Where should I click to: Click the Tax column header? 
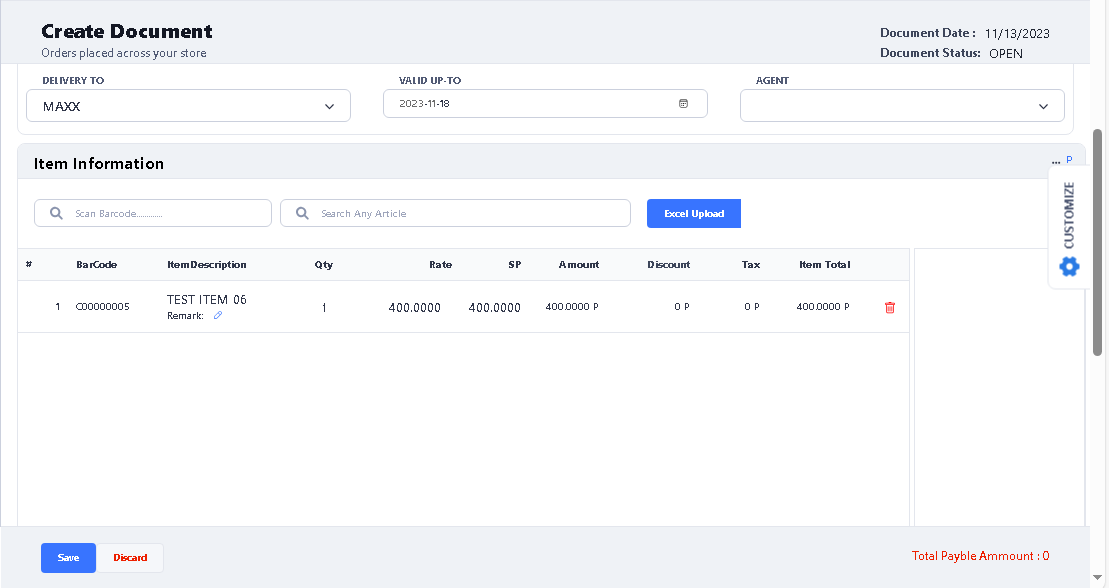(751, 265)
